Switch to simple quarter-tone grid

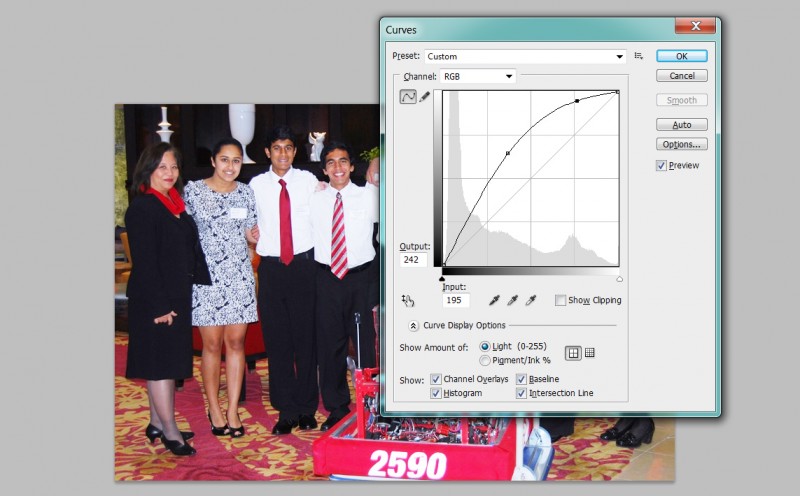pyautogui.click(x=573, y=353)
